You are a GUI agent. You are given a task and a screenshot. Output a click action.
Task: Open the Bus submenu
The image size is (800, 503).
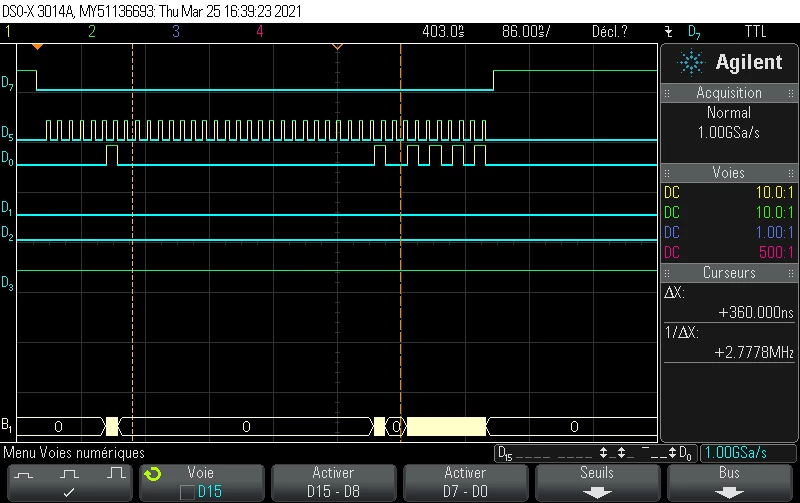[729, 483]
